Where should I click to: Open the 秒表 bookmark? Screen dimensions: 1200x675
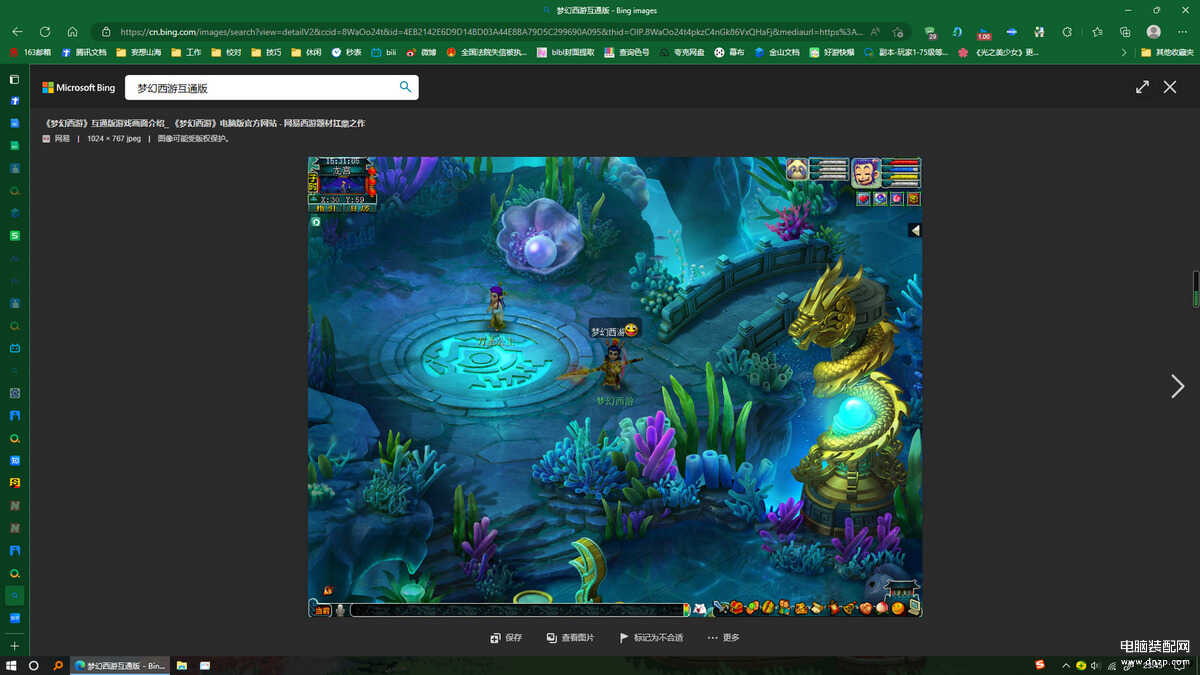click(346, 52)
